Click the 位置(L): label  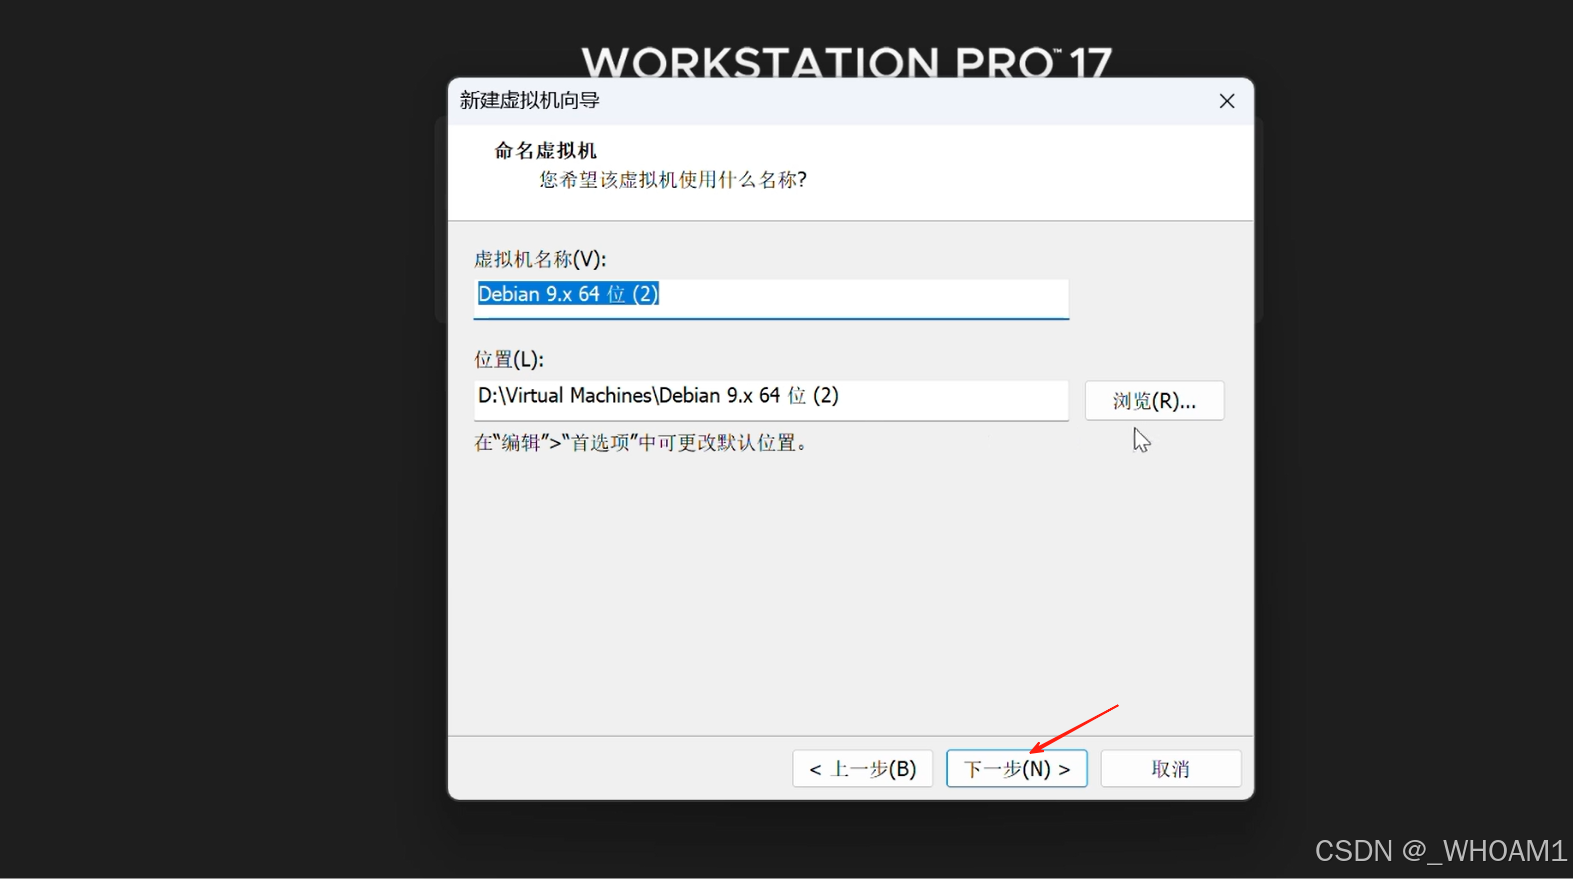click(x=509, y=360)
